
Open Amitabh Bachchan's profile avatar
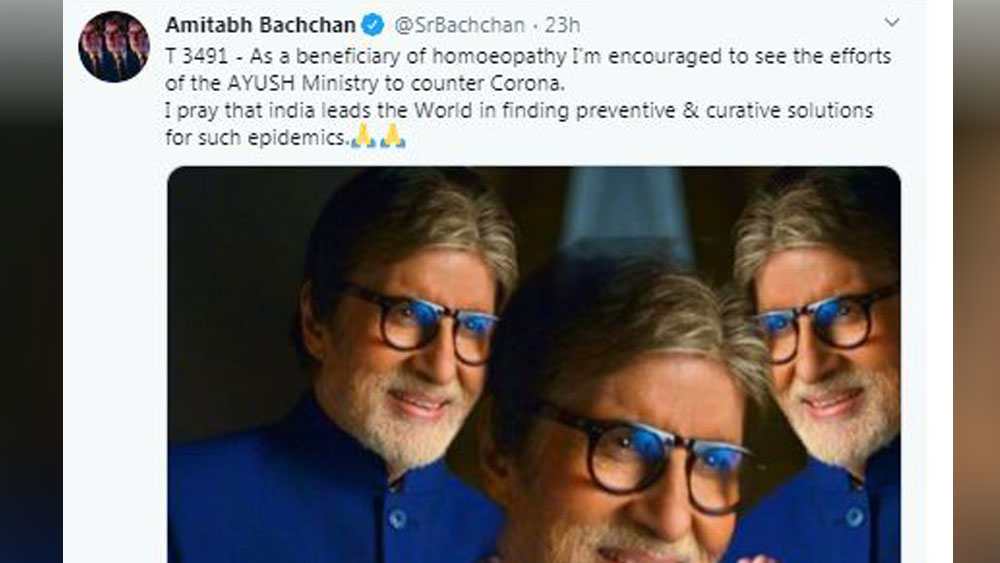(x=113, y=47)
